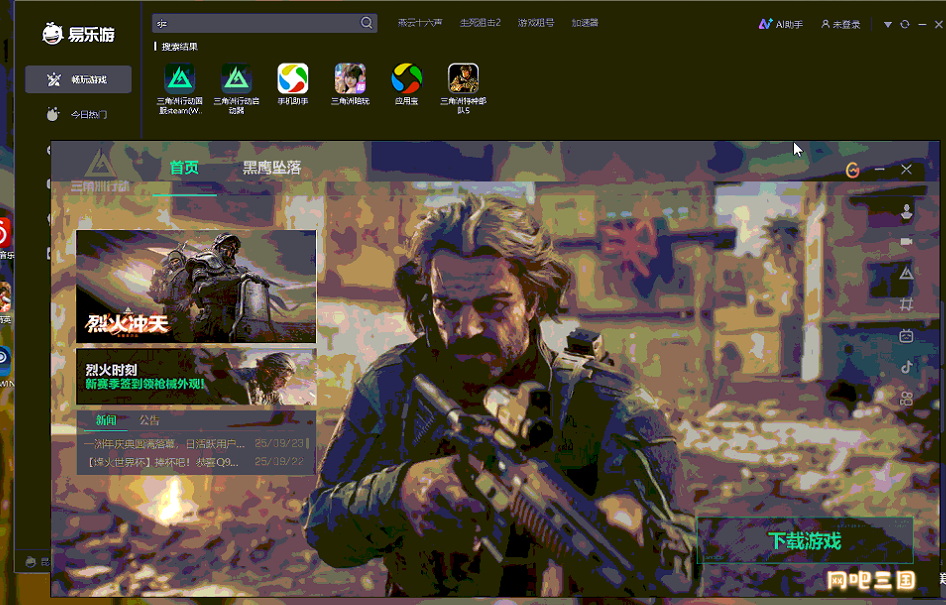Click the 未登录 login link
Viewport: 946px width, 605px height.
840,24
